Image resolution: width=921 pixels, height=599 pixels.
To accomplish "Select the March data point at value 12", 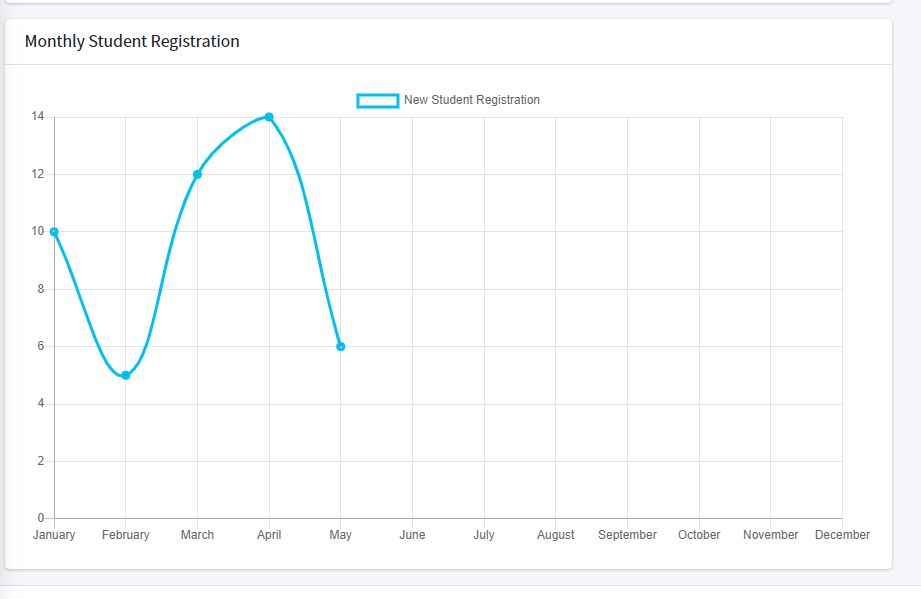I will 197,174.
